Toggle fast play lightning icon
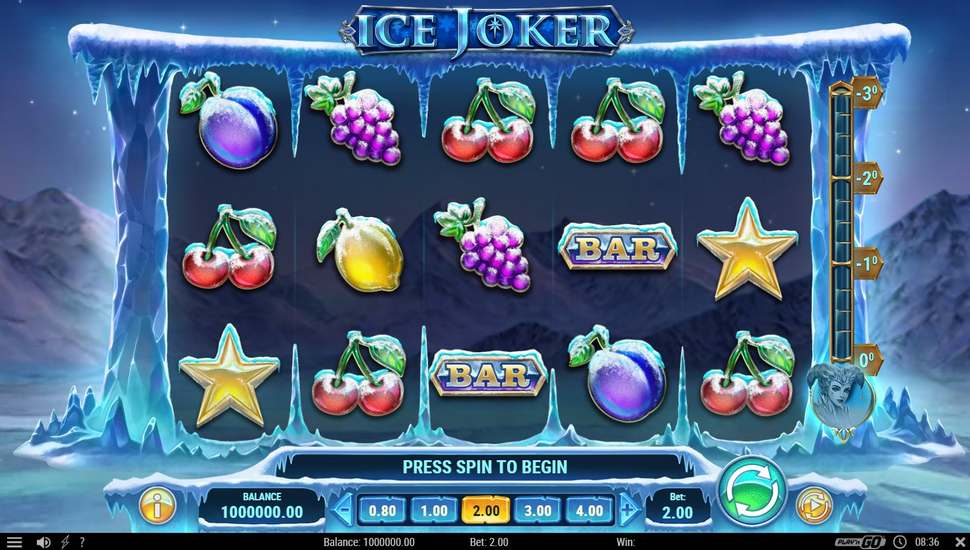The image size is (970, 550). [65, 543]
